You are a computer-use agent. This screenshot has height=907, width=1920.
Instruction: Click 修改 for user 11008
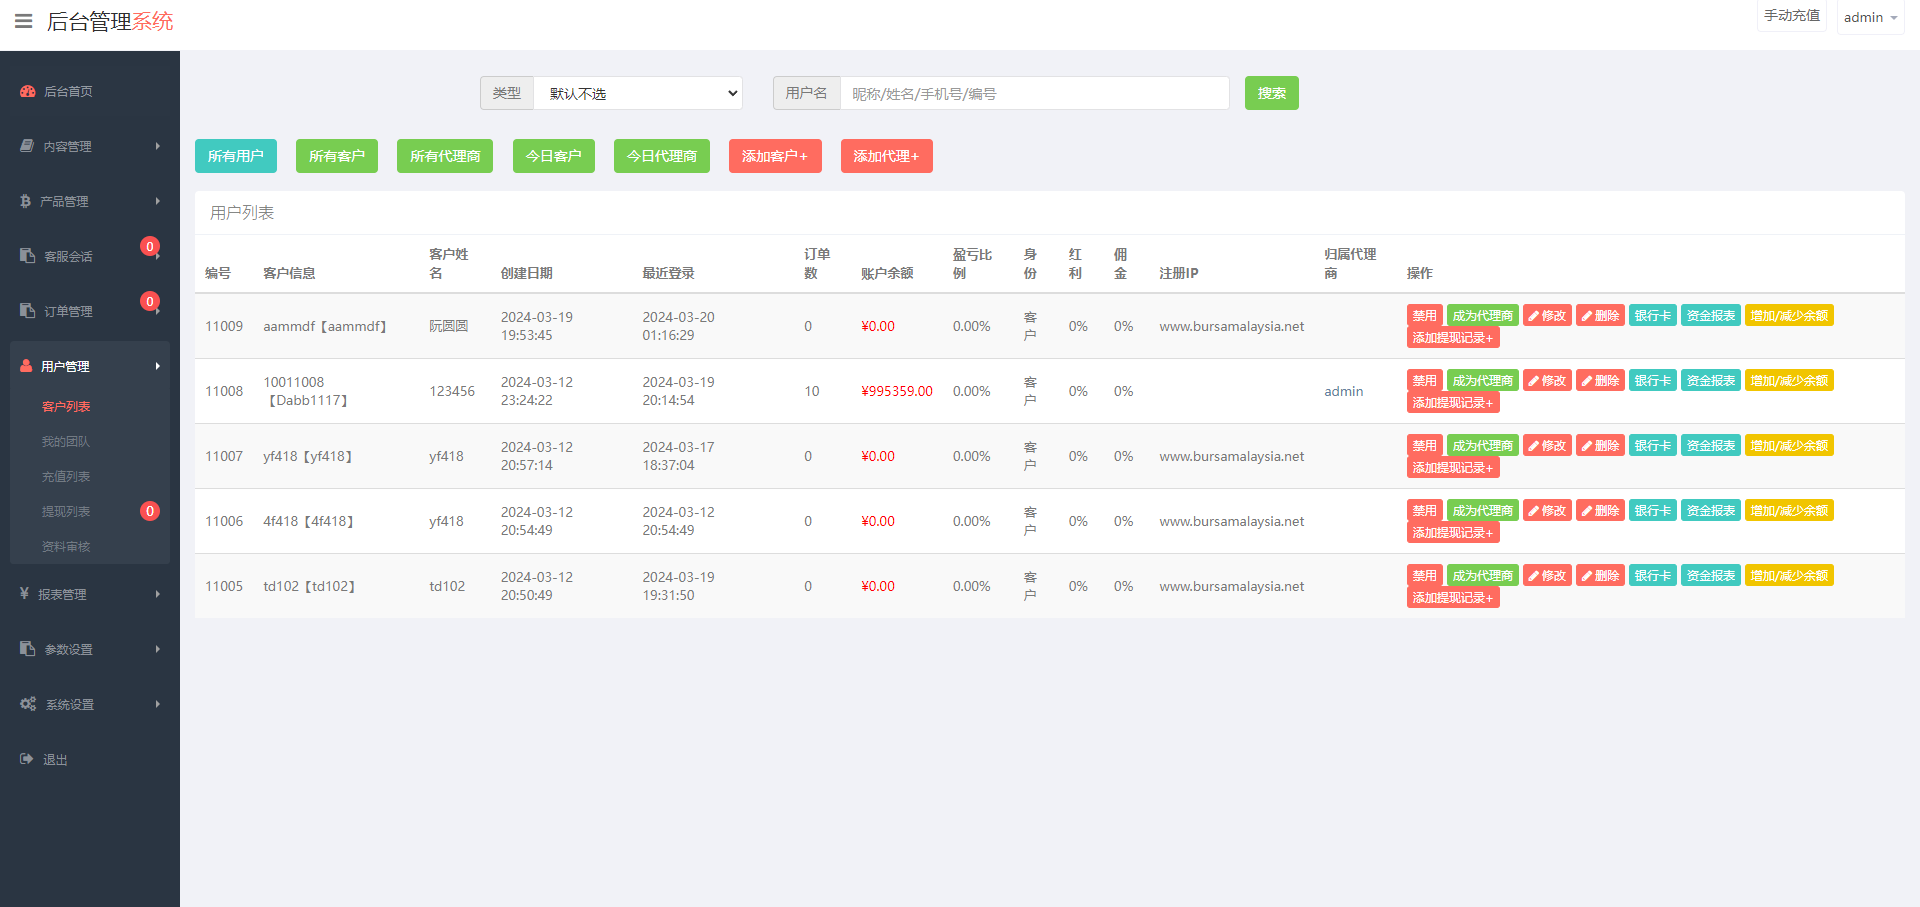[x=1547, y=381]
